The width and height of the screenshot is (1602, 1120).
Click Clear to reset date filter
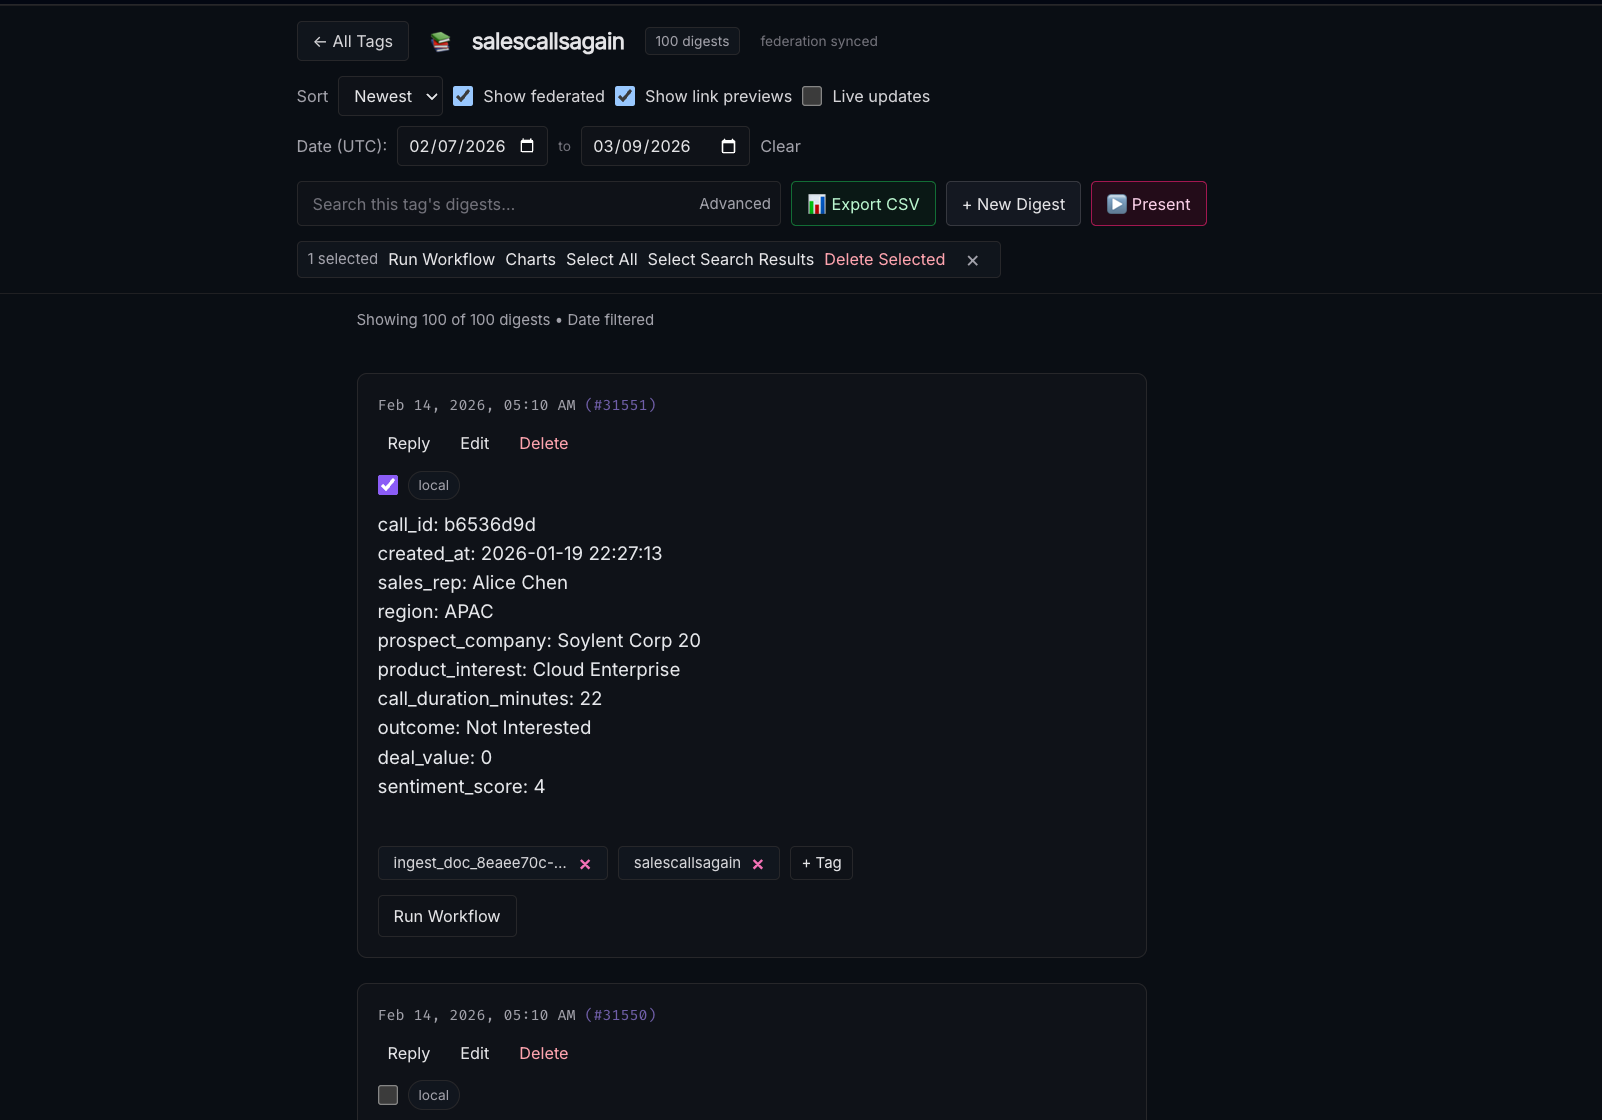coord(780,146)
